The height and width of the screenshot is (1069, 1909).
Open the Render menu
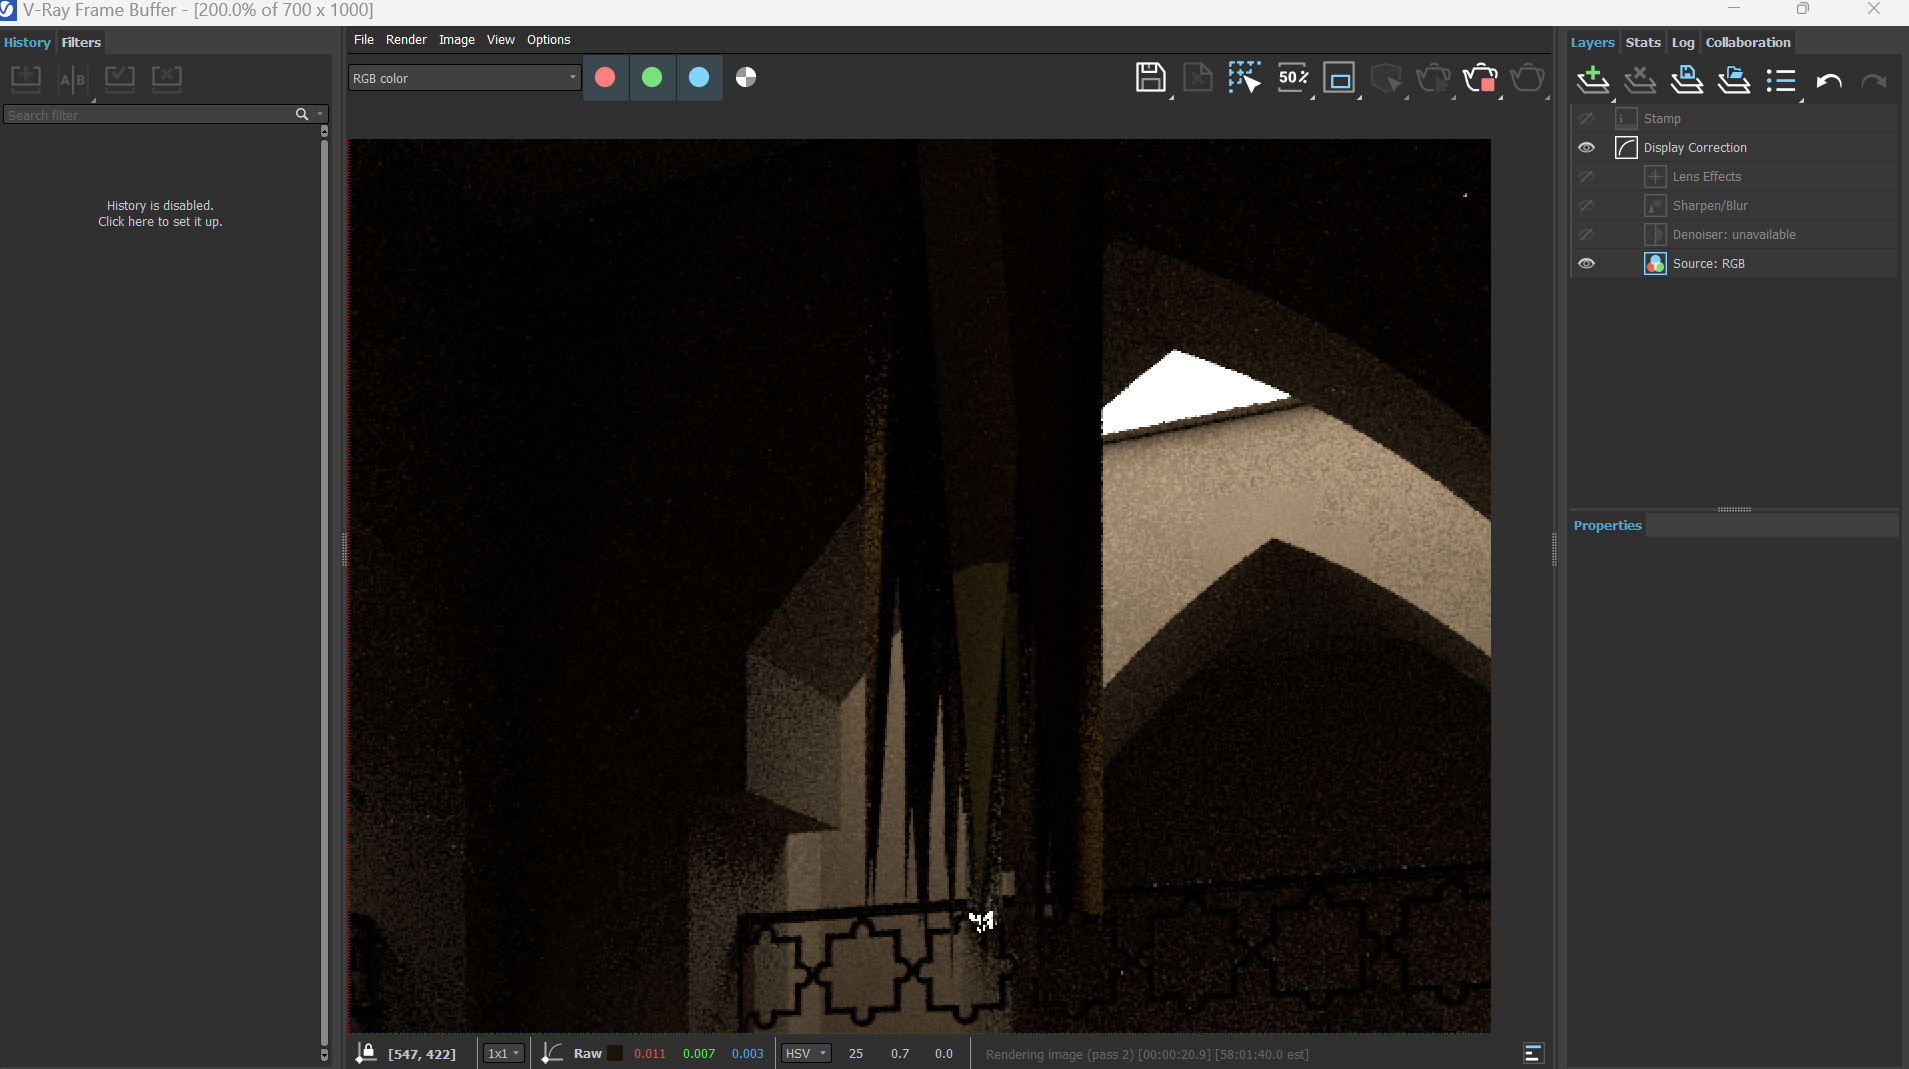click(406, 40)
